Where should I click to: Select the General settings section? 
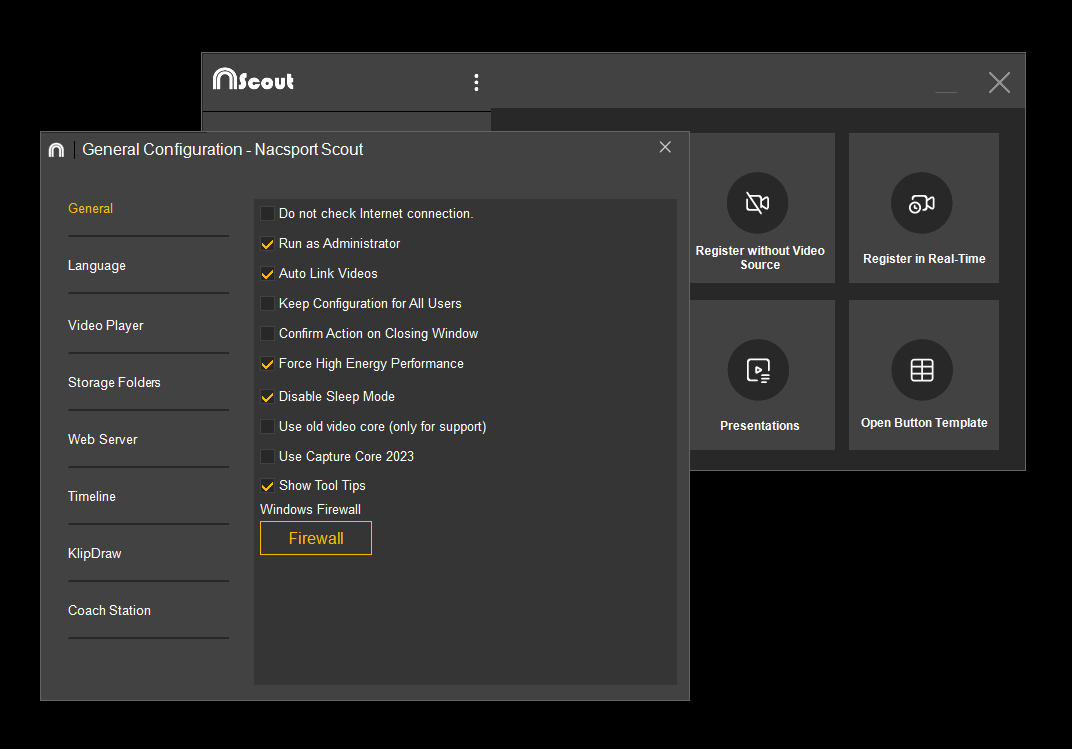tap(90, 208)
